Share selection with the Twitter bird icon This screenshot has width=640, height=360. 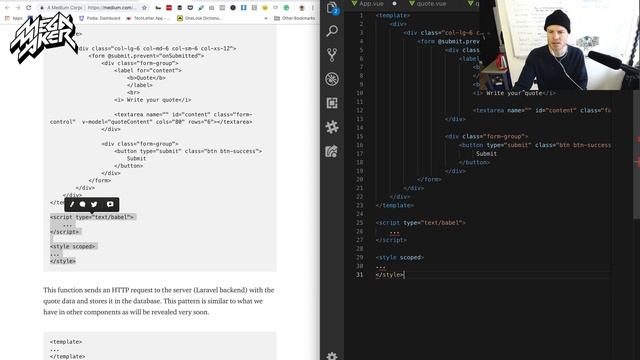[94, 204]
